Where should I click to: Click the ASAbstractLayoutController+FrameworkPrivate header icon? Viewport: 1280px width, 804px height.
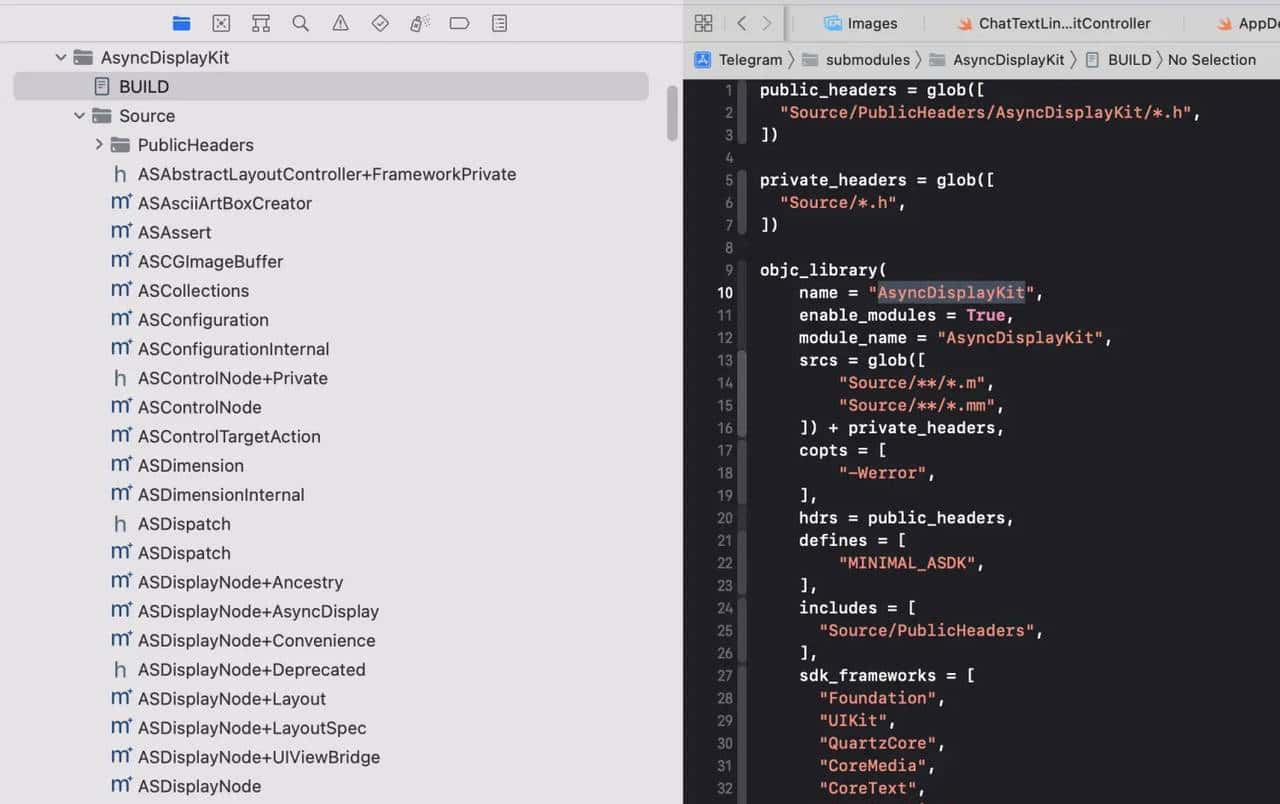(121, 174)
